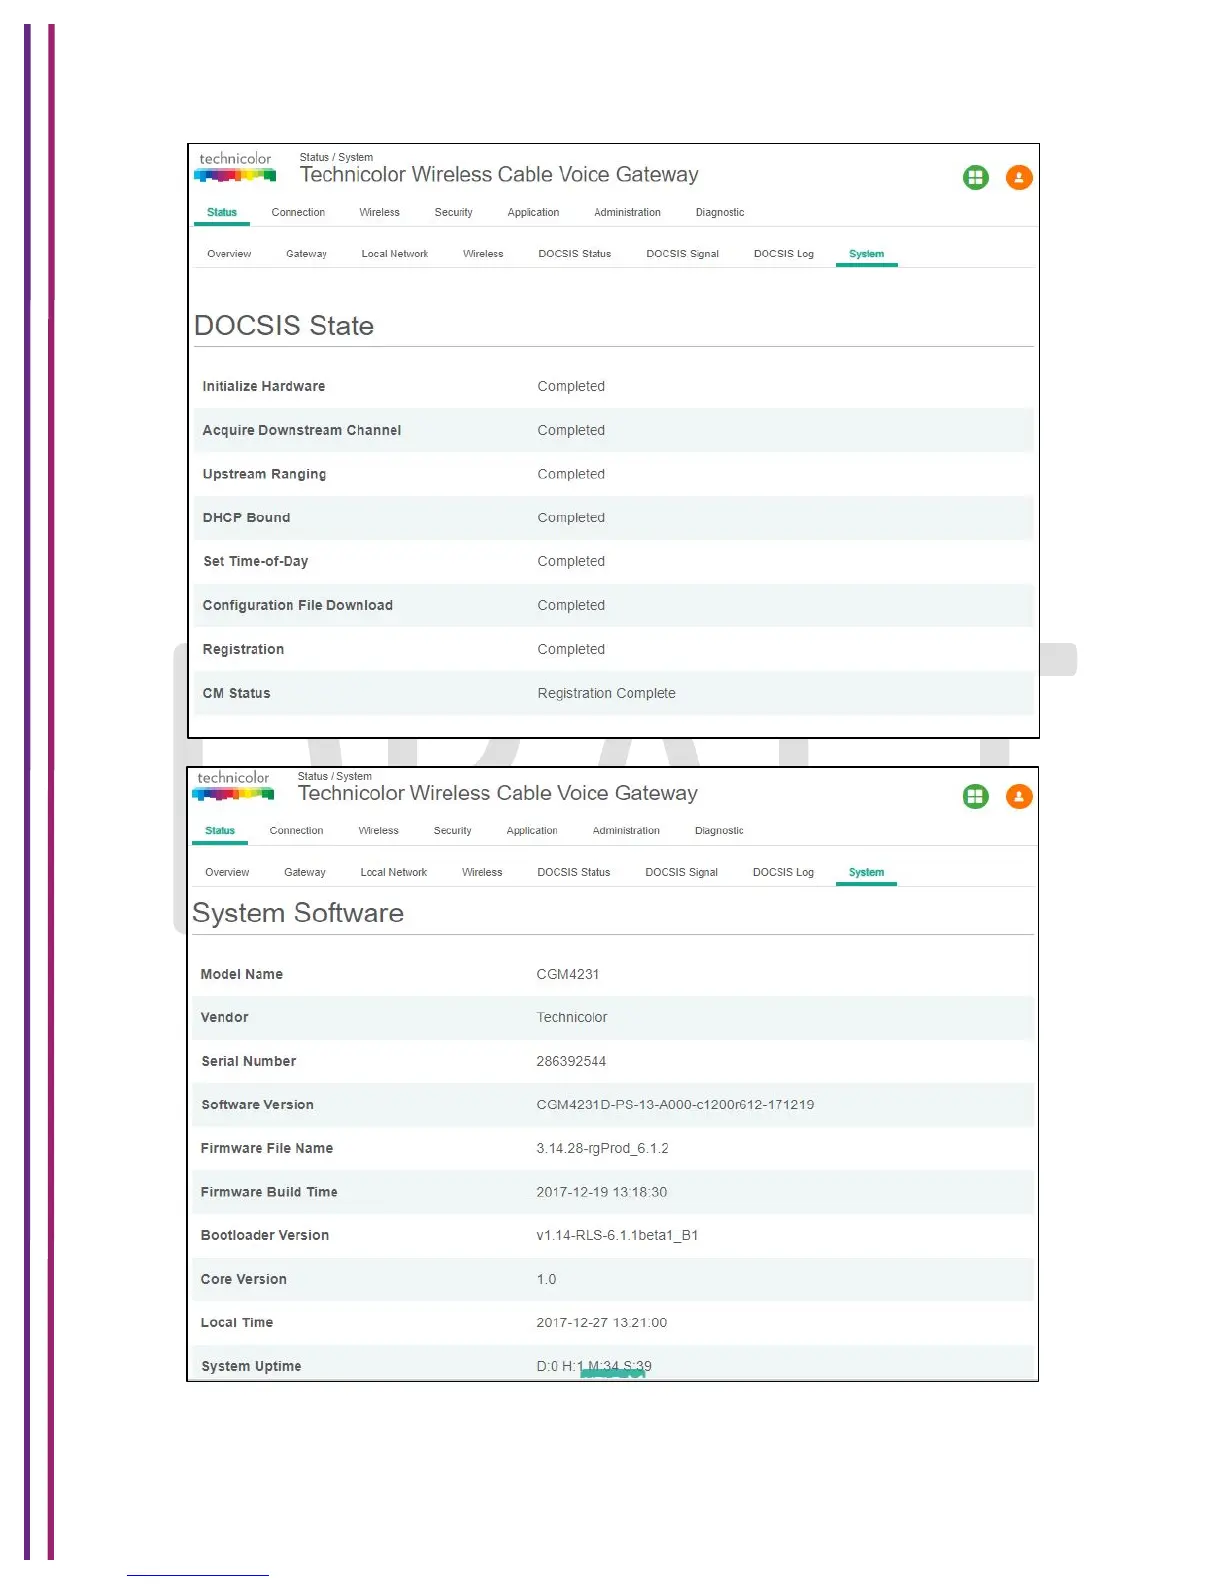Open the Application tab in the DOCSIS State screenshot

point(533,212)
